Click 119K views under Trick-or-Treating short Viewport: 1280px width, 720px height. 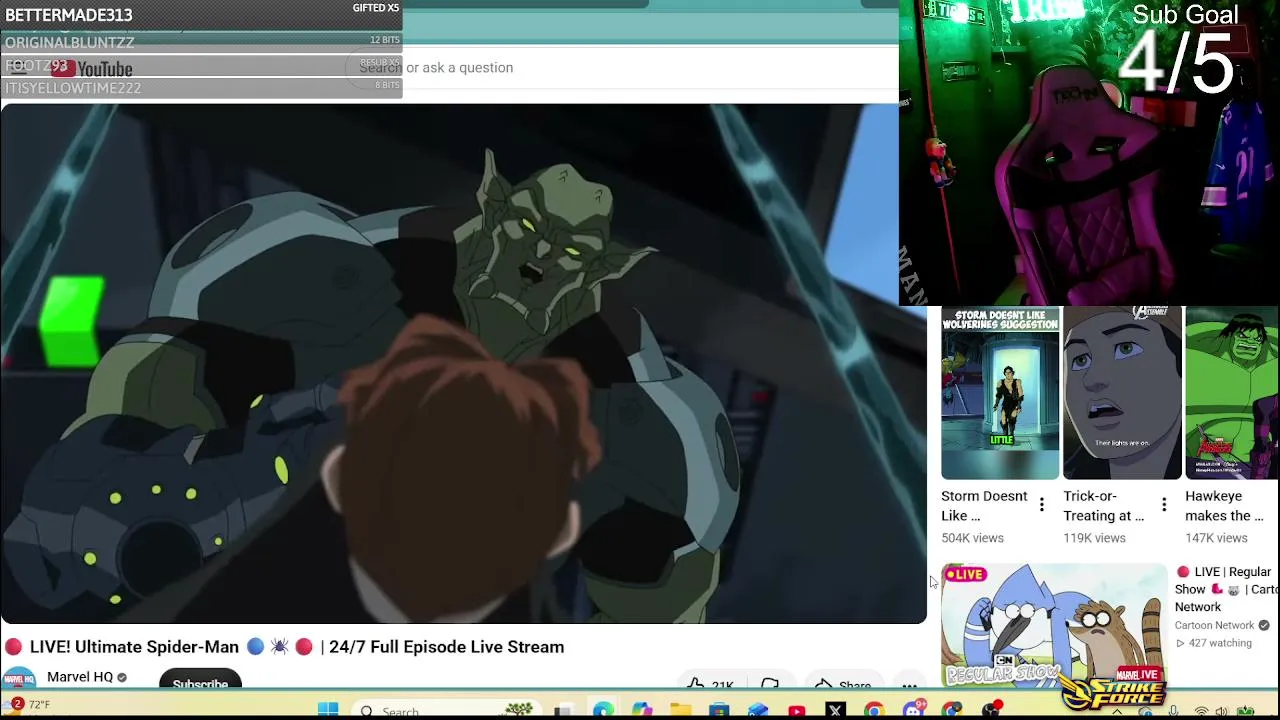[x=1094, y=538]
